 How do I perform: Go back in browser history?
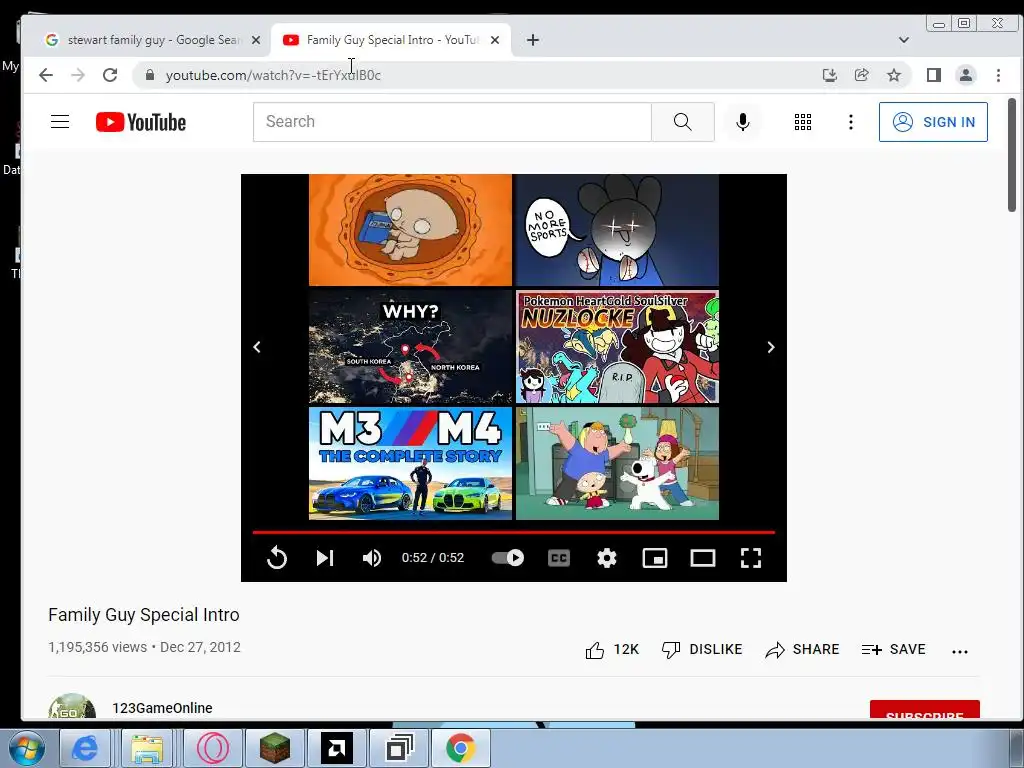46,75
